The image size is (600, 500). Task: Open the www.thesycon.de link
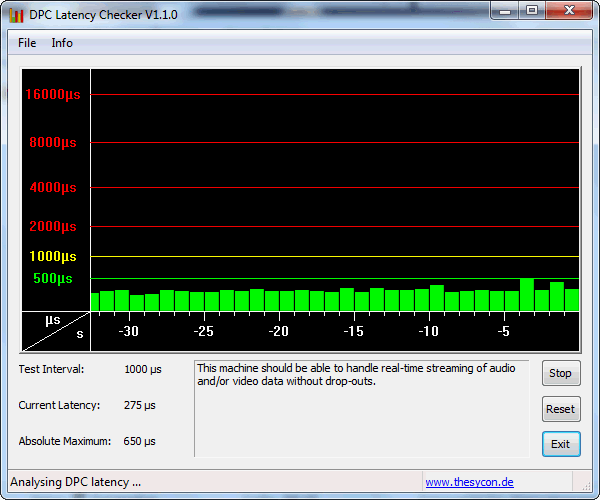point(469,482)
